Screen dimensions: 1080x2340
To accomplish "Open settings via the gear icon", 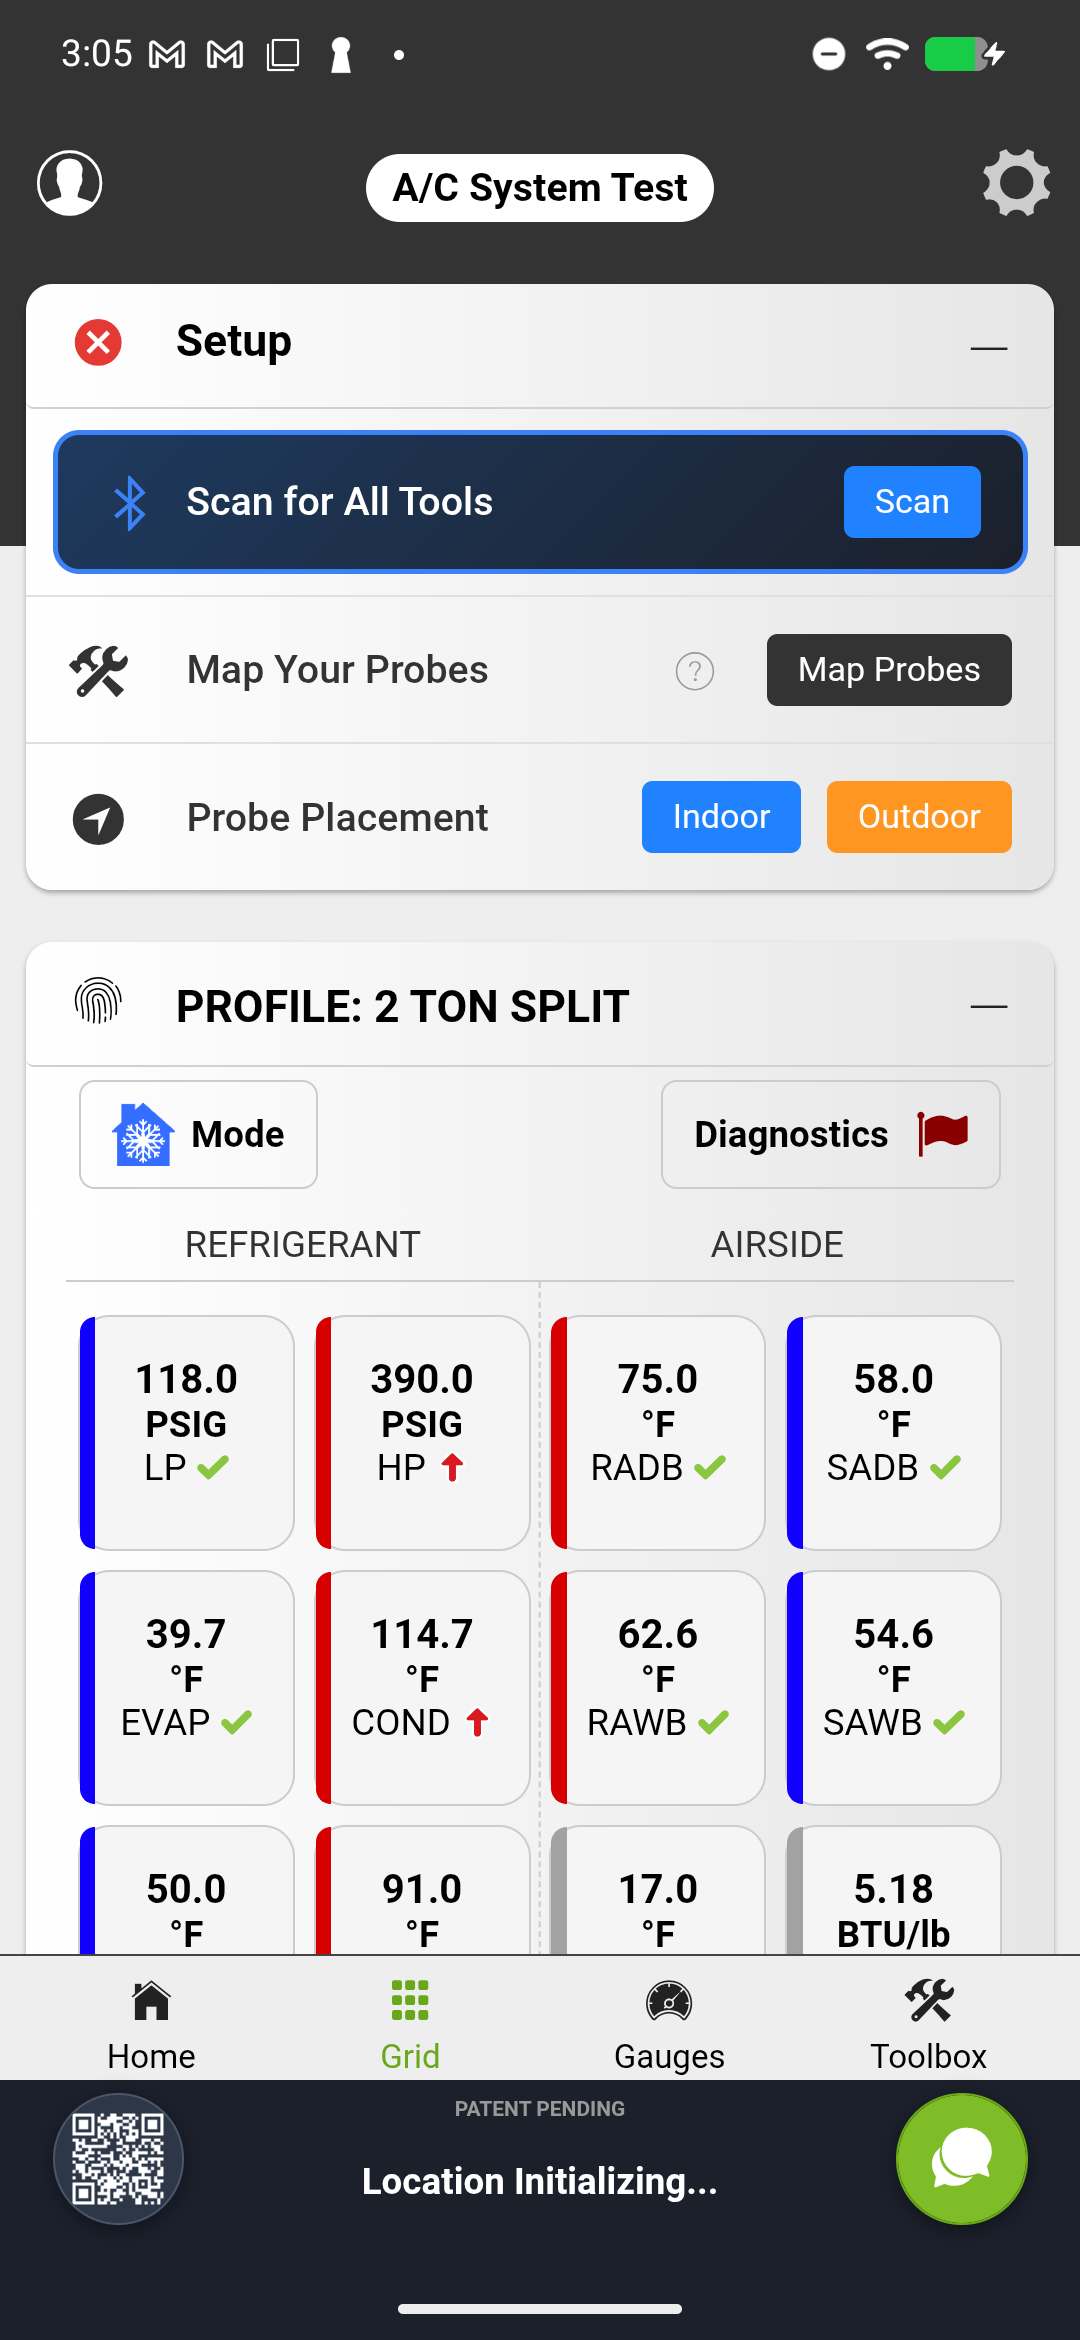I will (x=1016, y=184).
